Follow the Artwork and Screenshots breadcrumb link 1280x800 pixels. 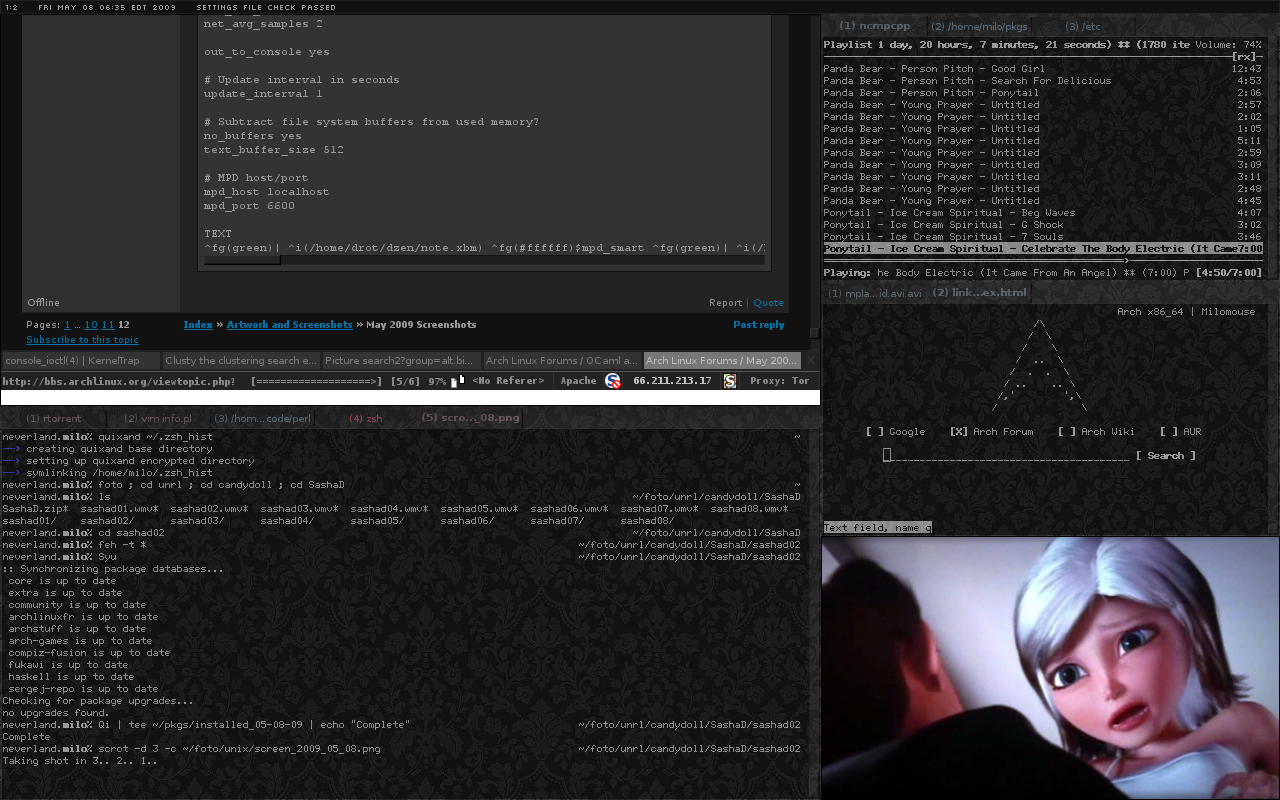[289, 325]
